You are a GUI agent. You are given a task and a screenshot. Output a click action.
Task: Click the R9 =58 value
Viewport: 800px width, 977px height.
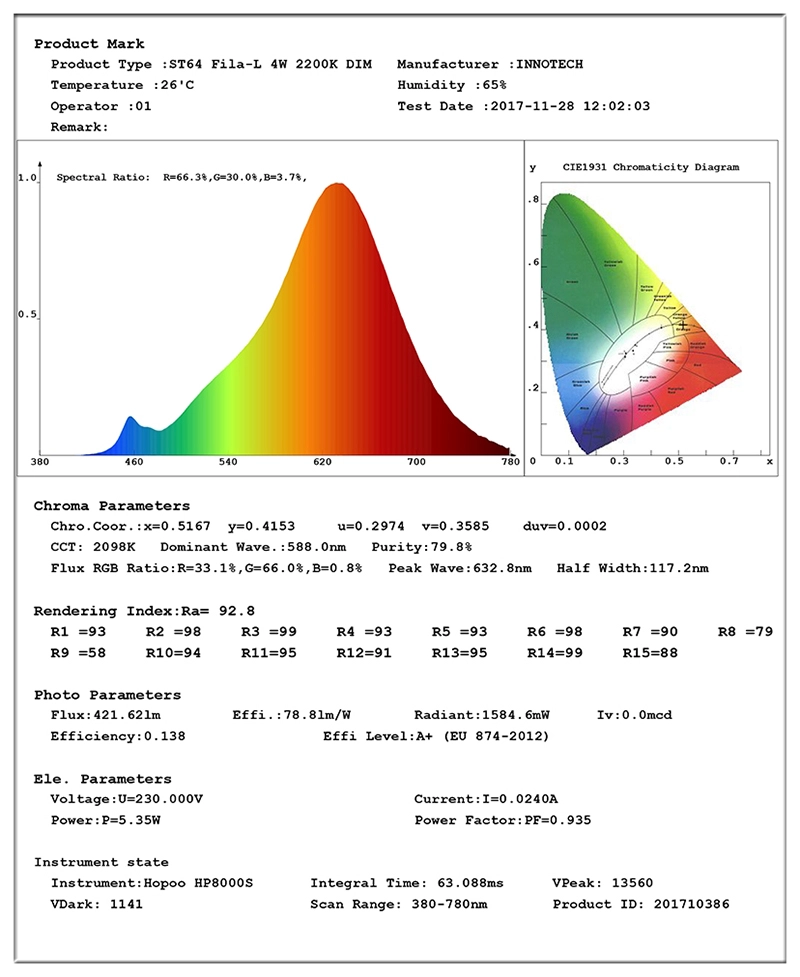click(x=78, y=653)
